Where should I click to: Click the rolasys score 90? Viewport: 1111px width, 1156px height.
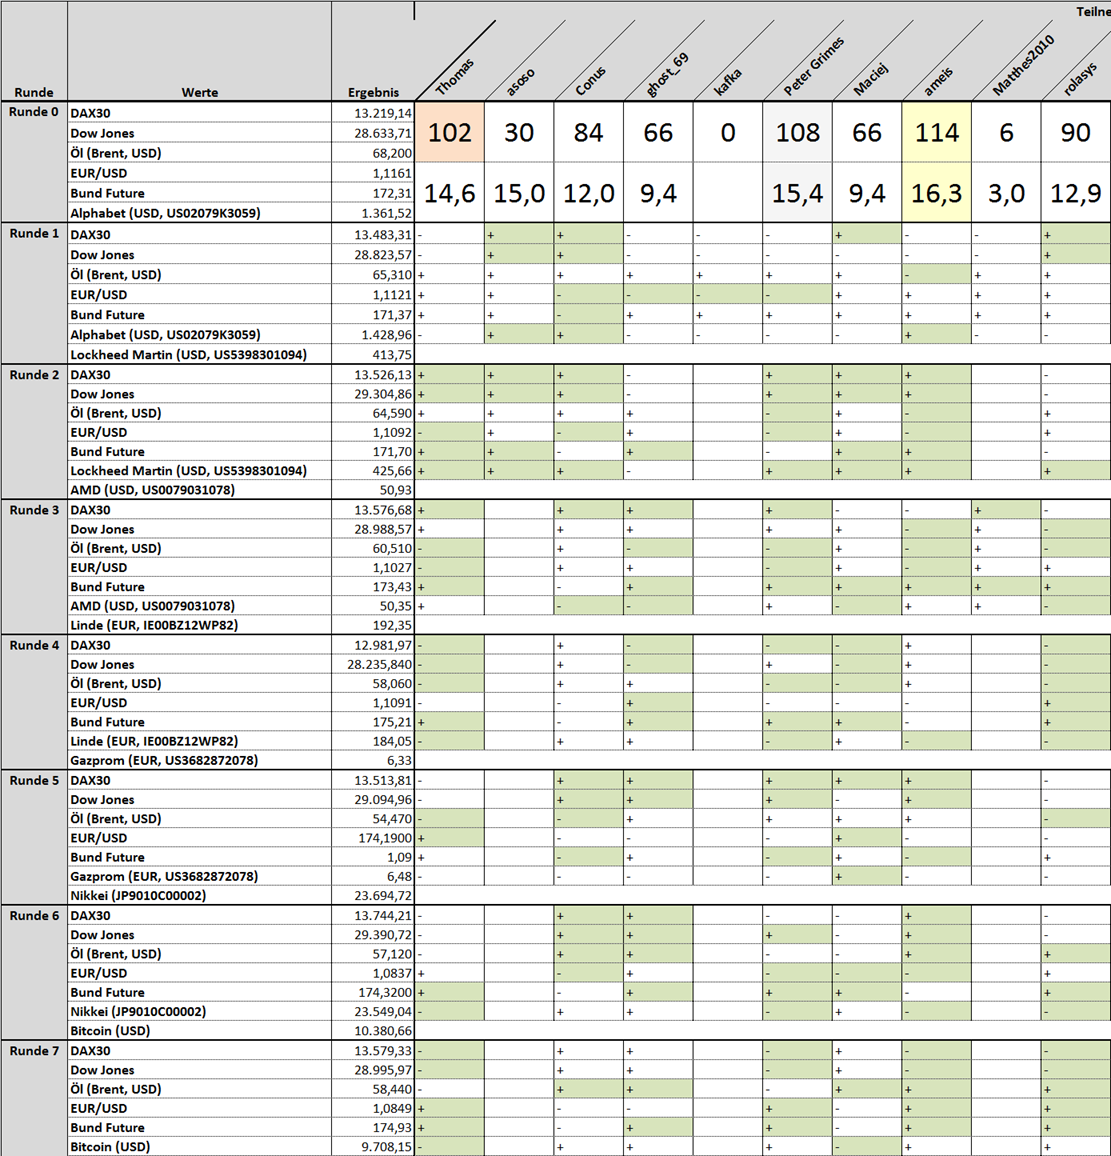coord(1076,132)
